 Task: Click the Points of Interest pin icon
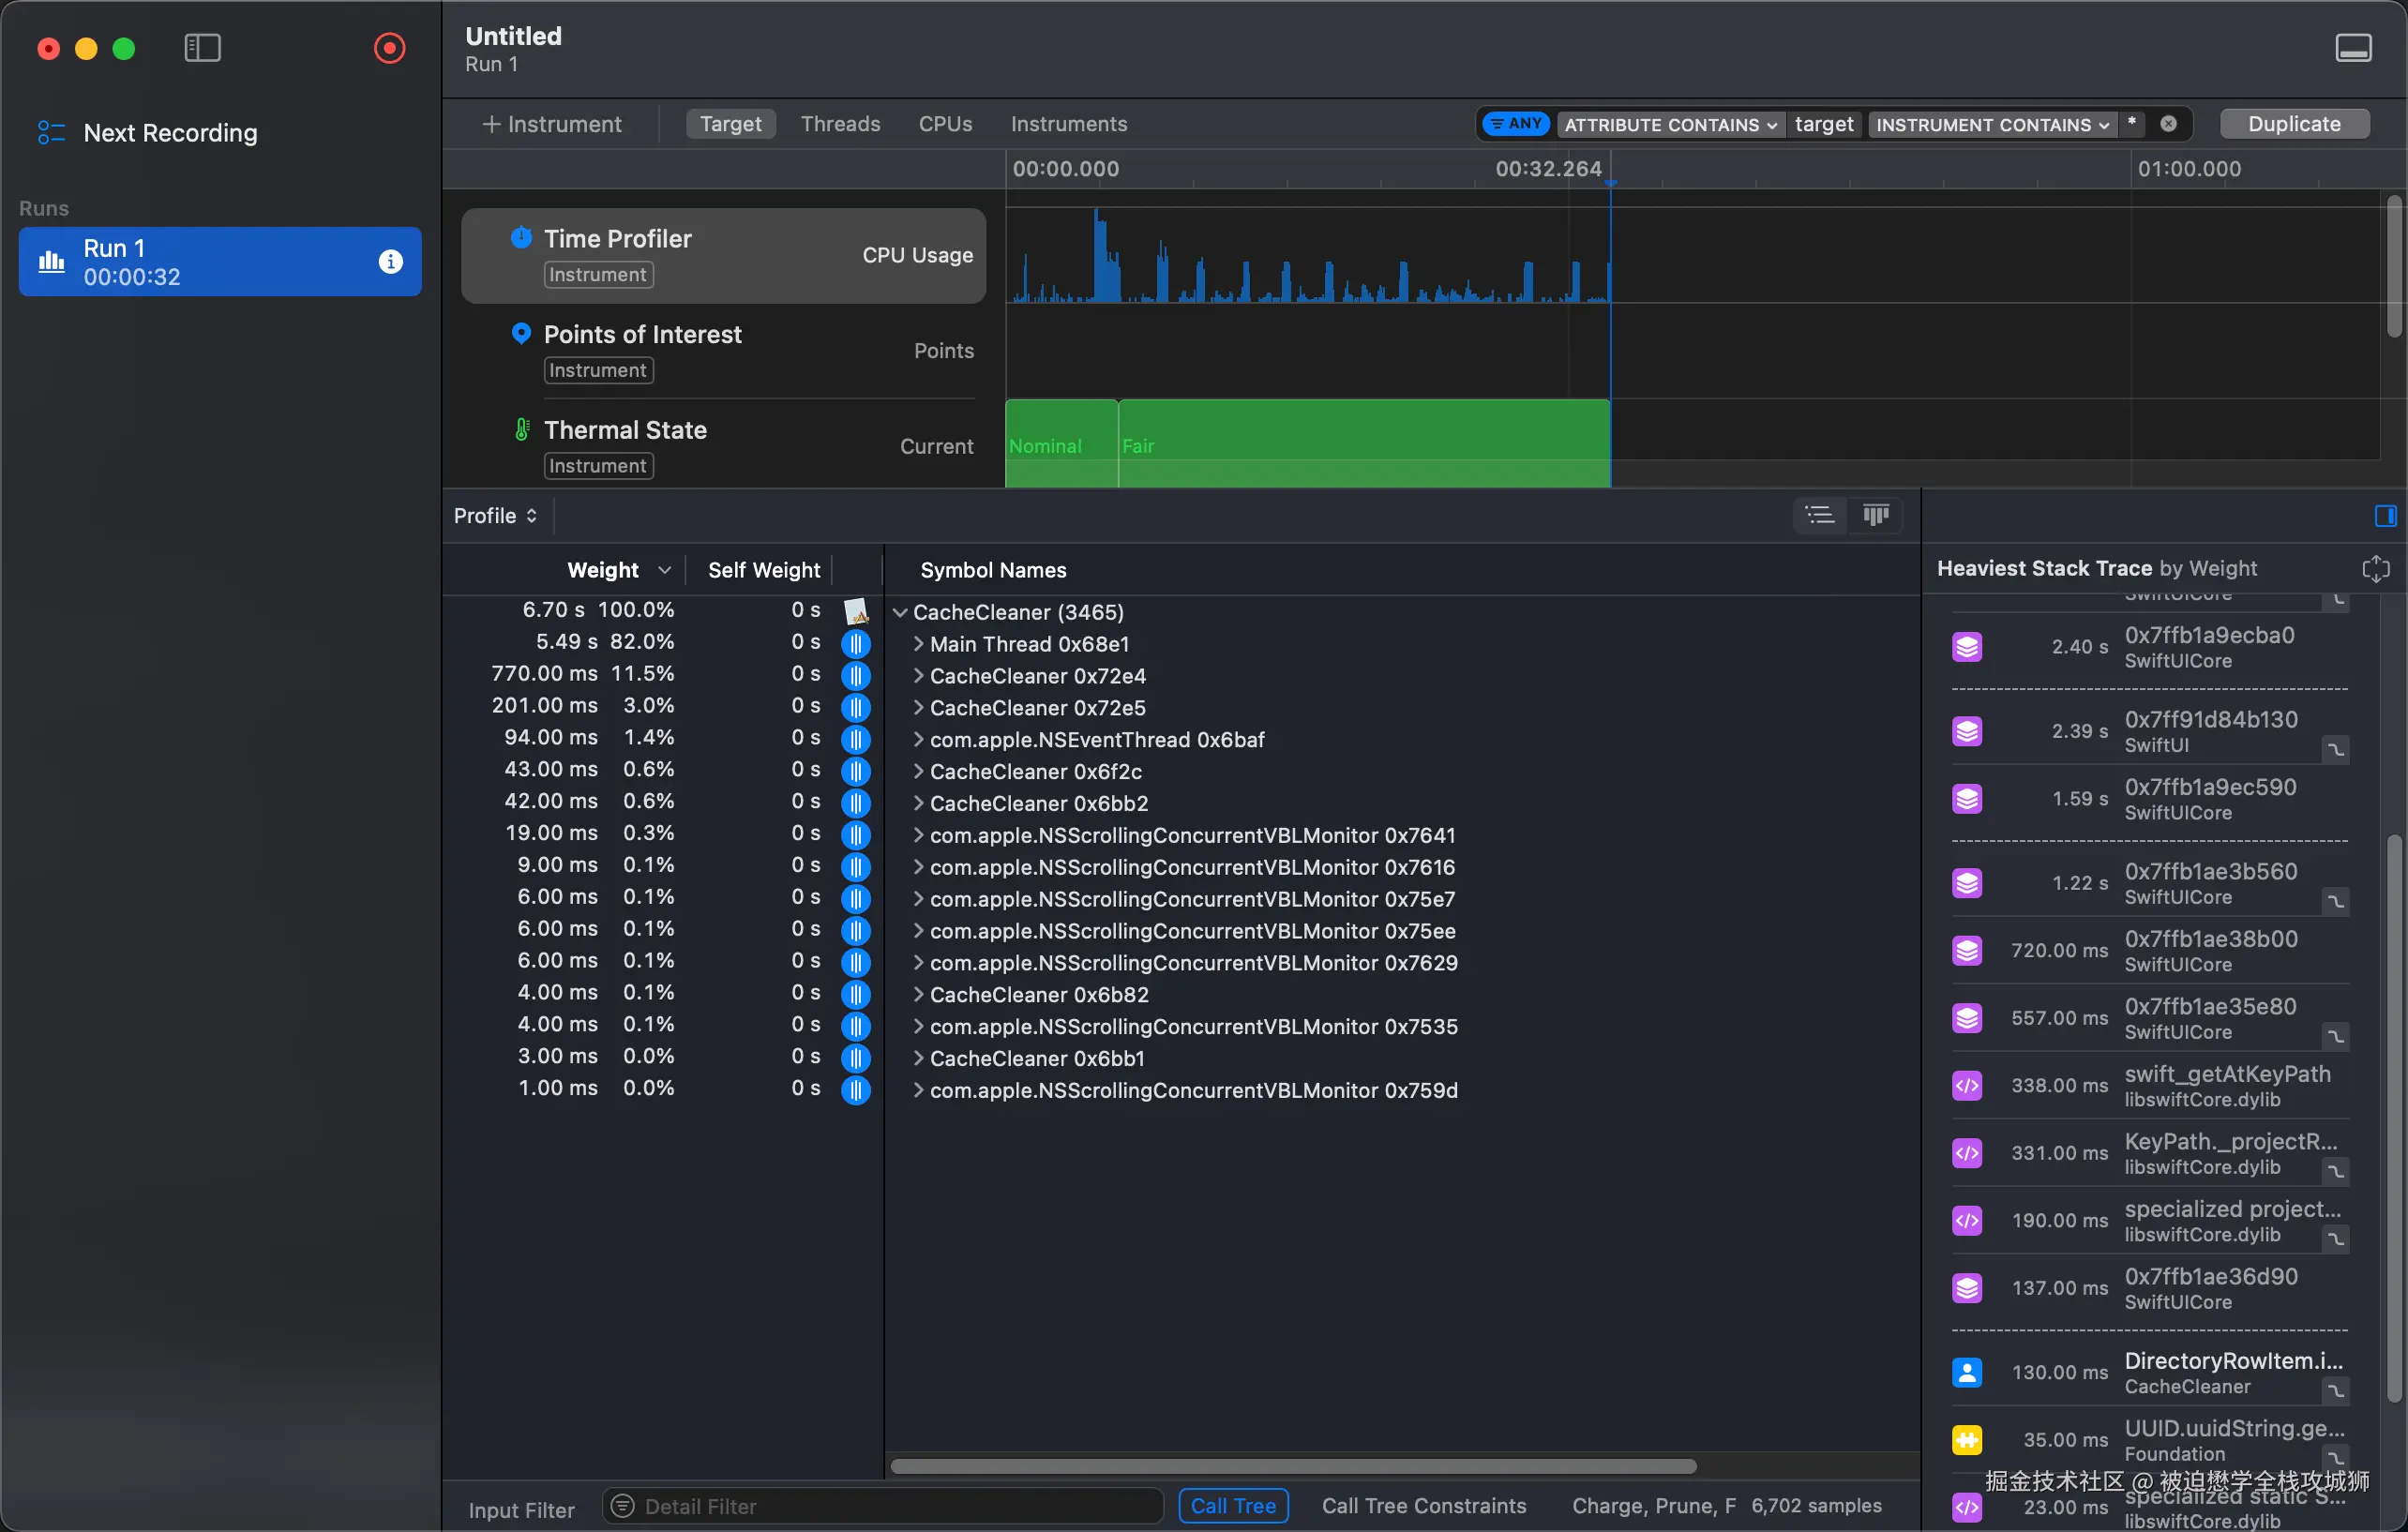click(x=521, y=333)
